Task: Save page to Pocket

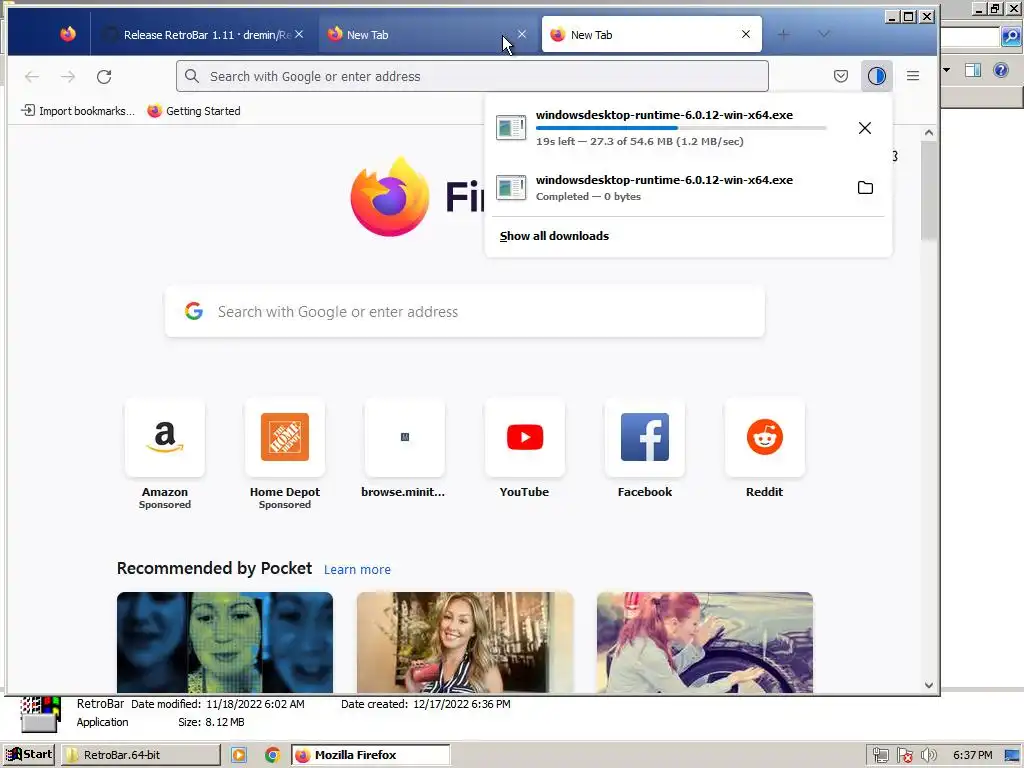Action: pos(840,76)
